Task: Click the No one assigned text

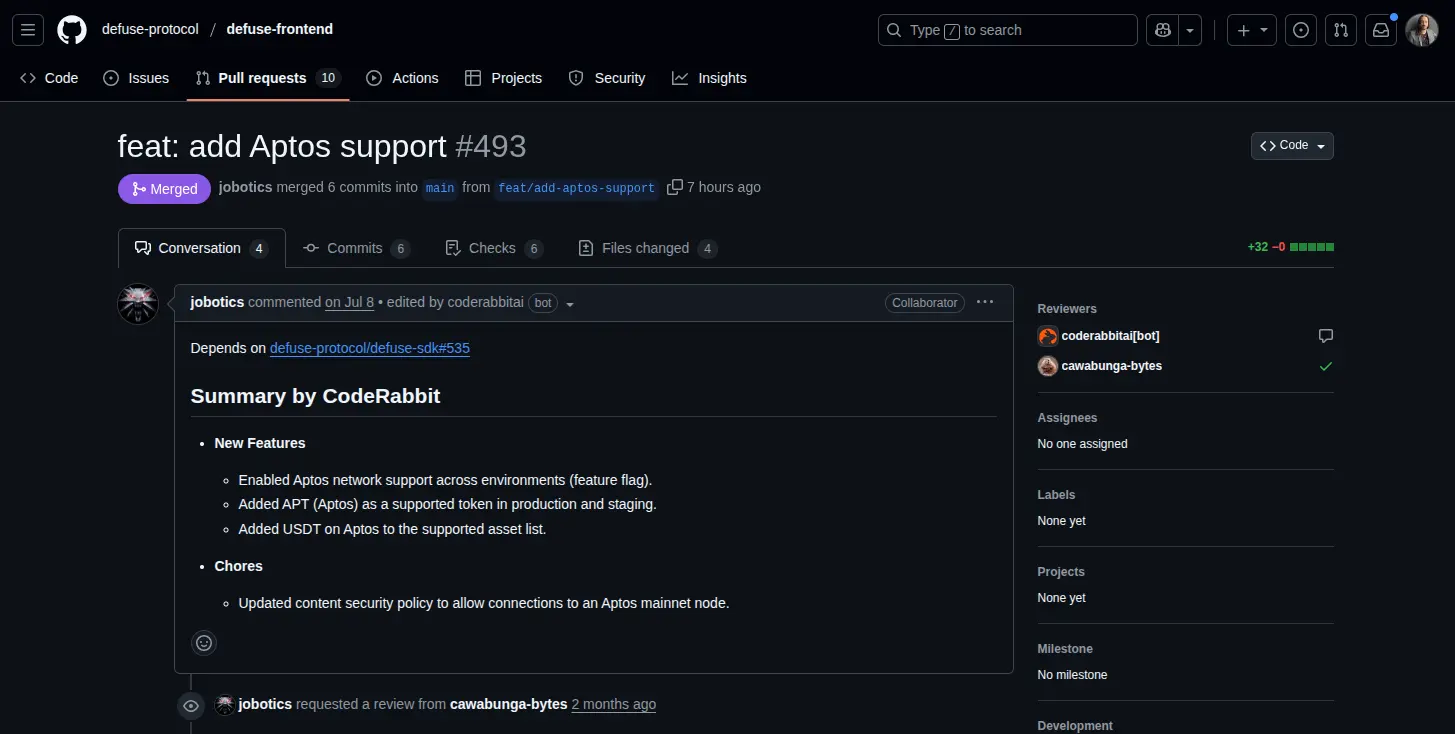Action: [x=1082, y=444]
